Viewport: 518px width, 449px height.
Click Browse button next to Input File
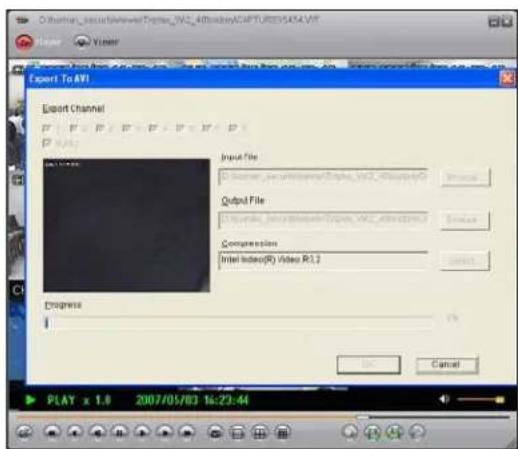coord(466,177)
